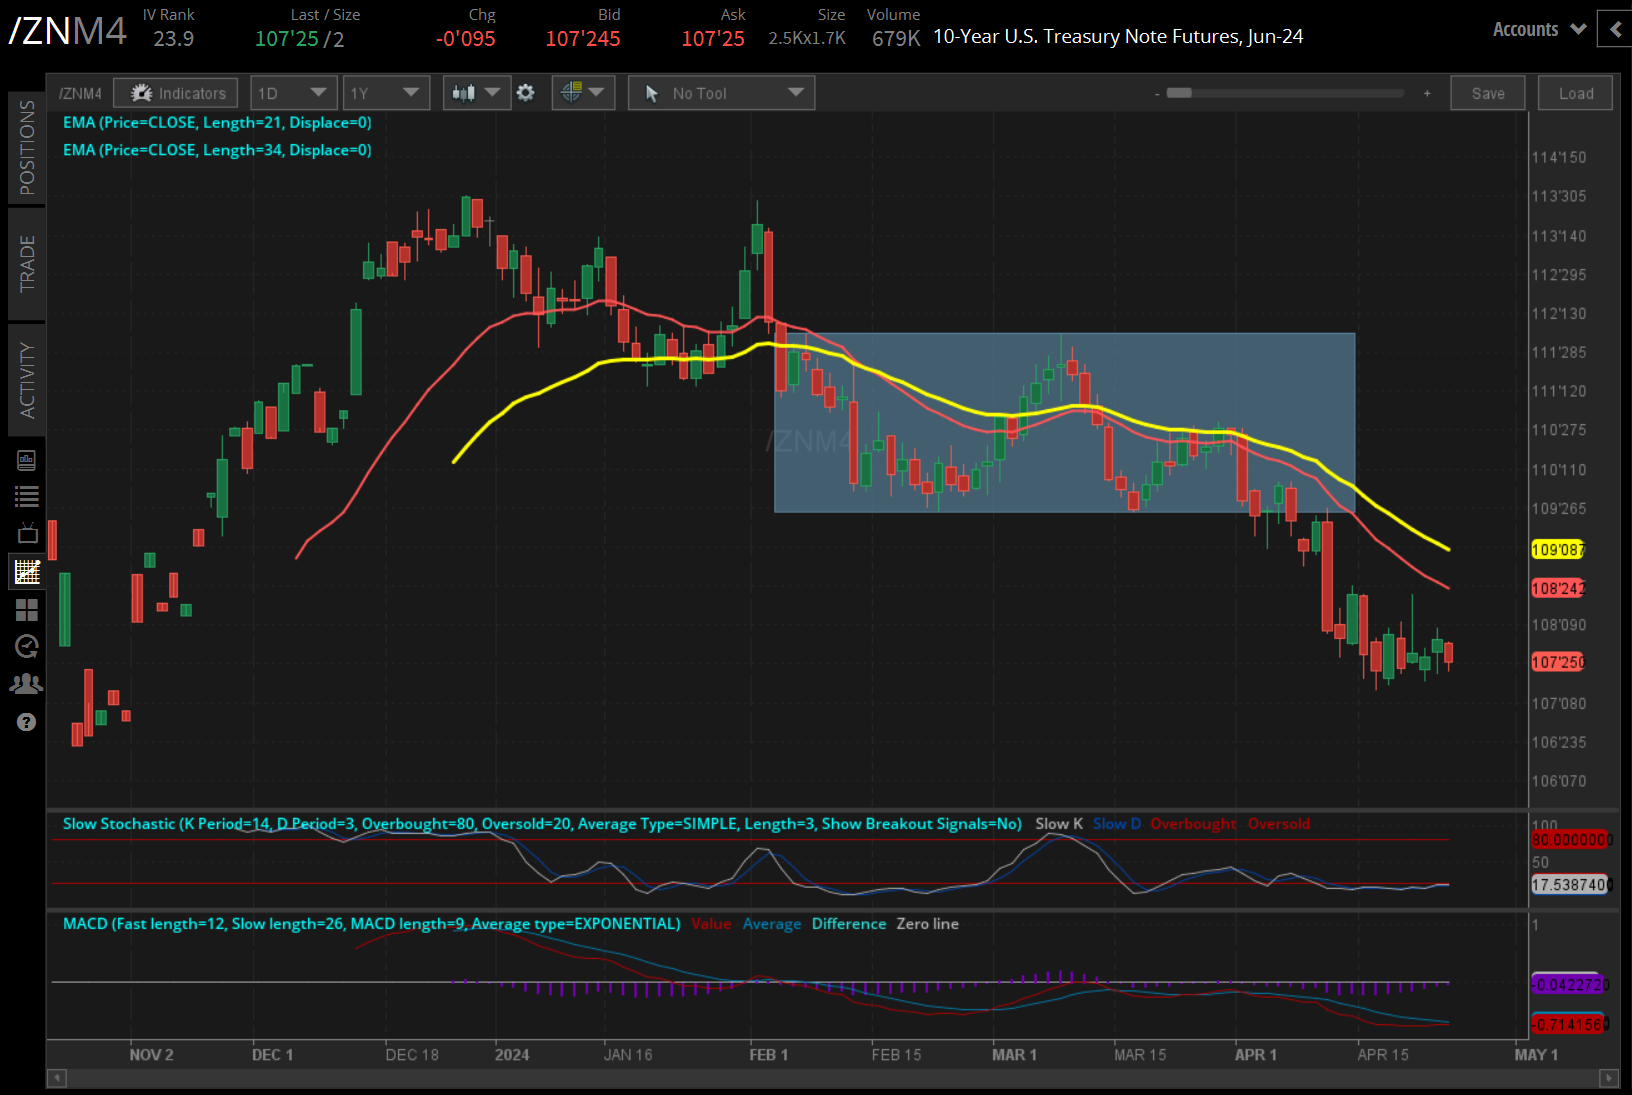Expand the 1Y range dropdown
The image size is (1632, 1095).
(386, 92)
